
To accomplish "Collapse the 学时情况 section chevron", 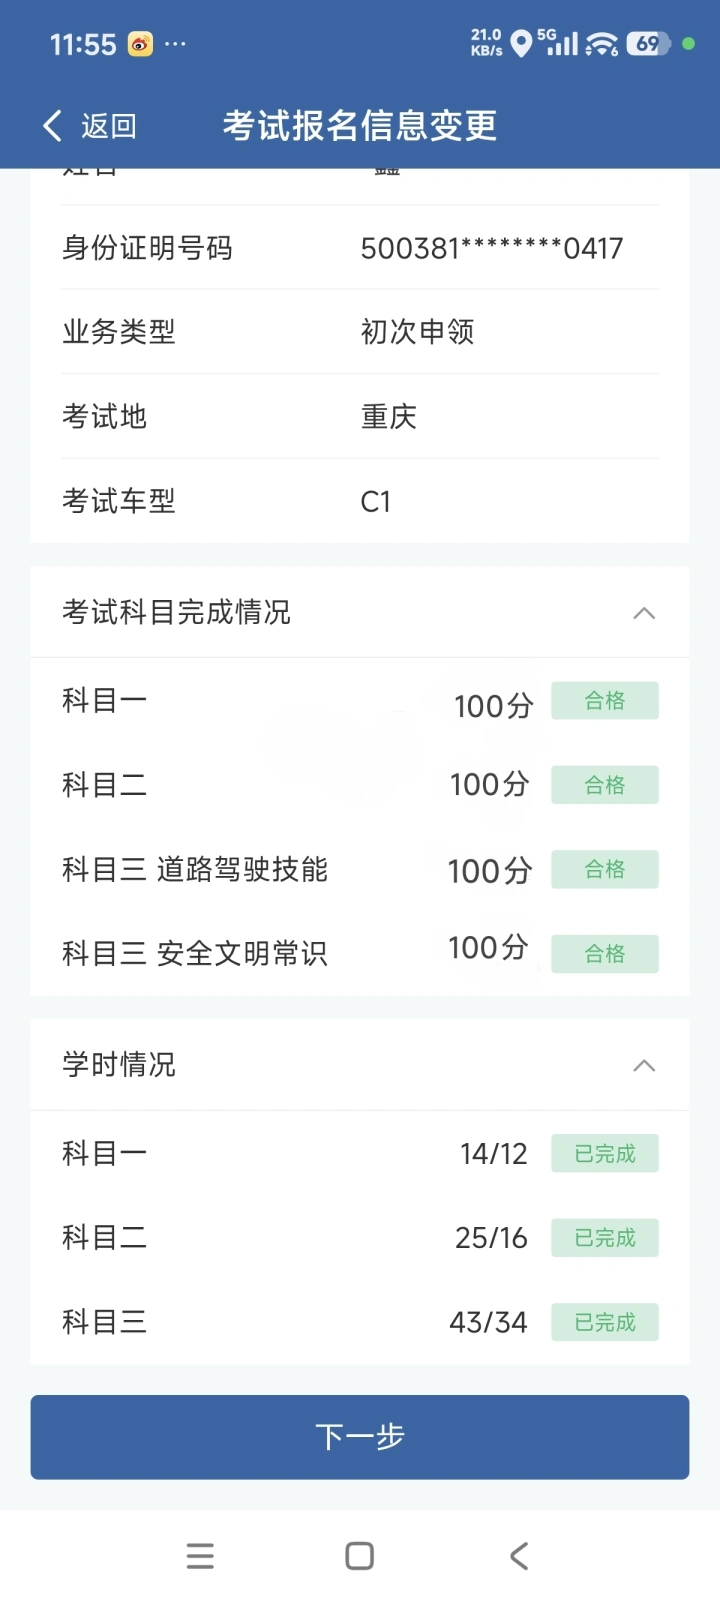I will [644, 1065].
